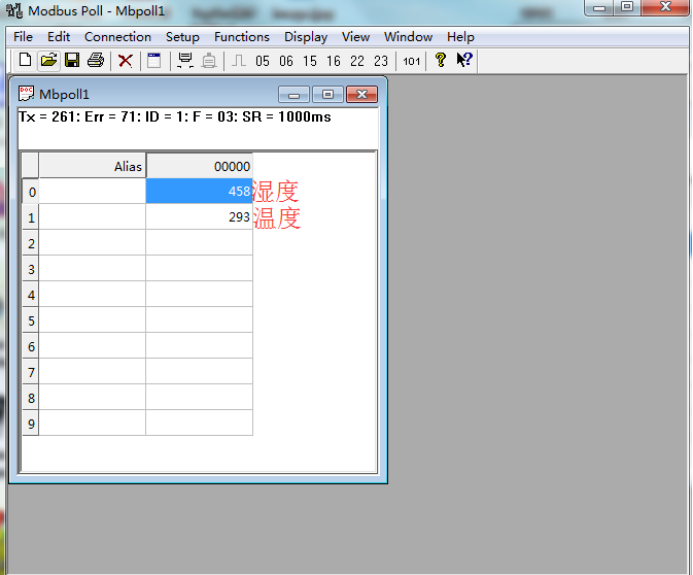Image resolution: width=693 pixels, height=575 pixels.
Task: Open the Connection menu
Action: click(117, 37)
